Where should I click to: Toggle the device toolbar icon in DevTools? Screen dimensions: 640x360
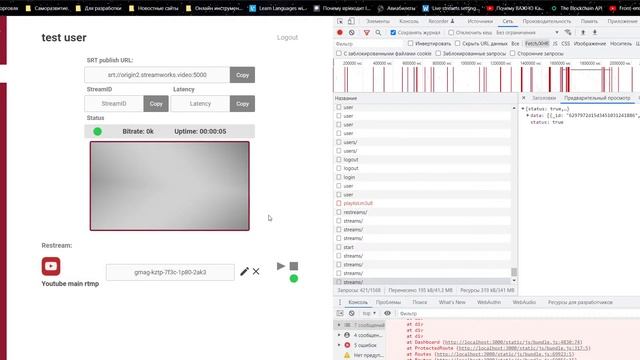pos(351,21)
